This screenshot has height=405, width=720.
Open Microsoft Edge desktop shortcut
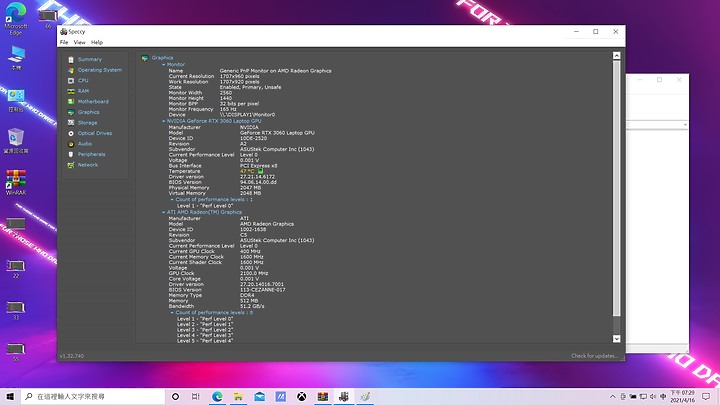coord(16,18)
